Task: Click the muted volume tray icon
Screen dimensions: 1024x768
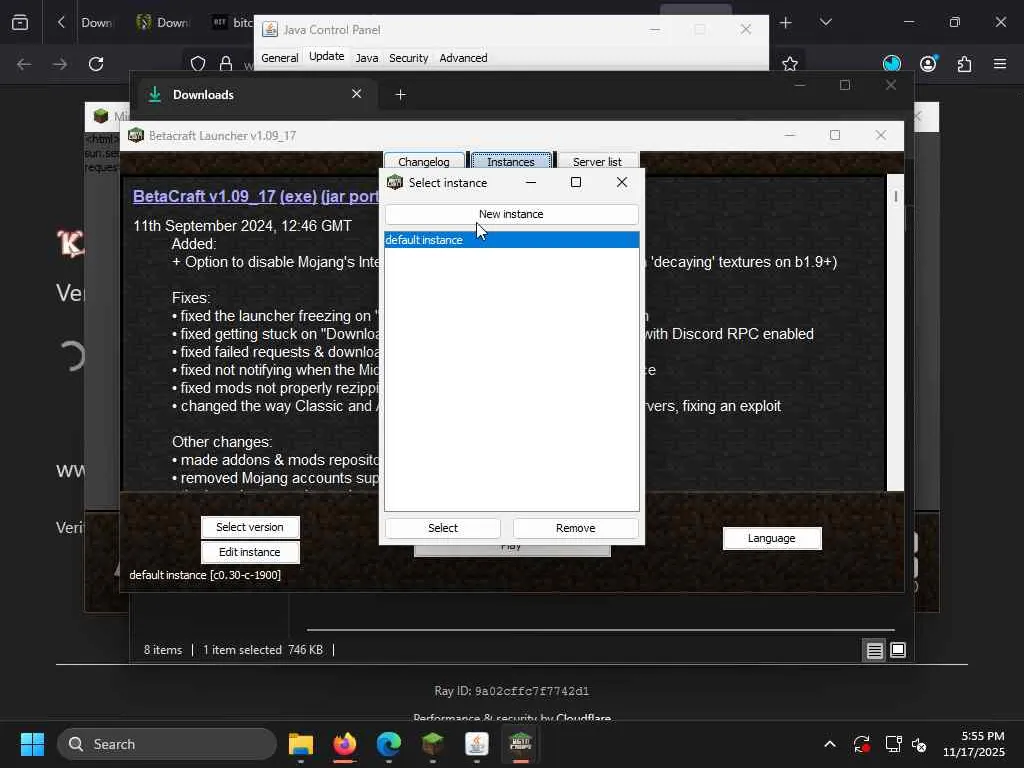Action: click(x=919, y=744)
